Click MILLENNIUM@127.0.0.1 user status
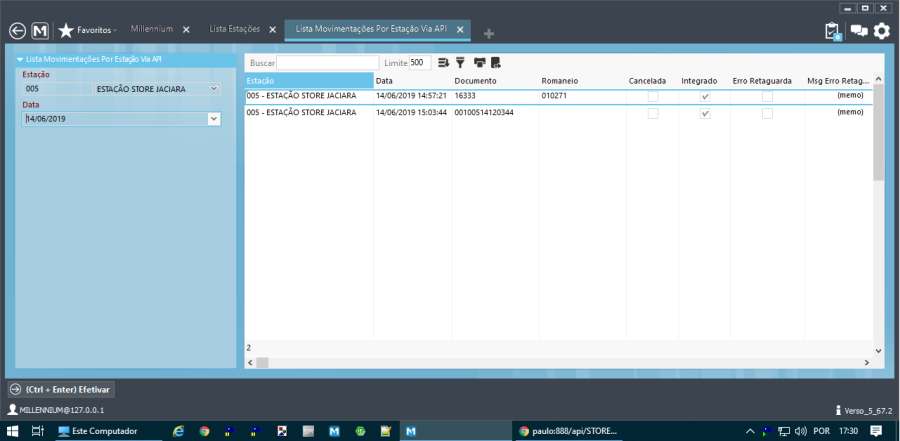This screenshot has height=441, width=900. click(56, 411)
